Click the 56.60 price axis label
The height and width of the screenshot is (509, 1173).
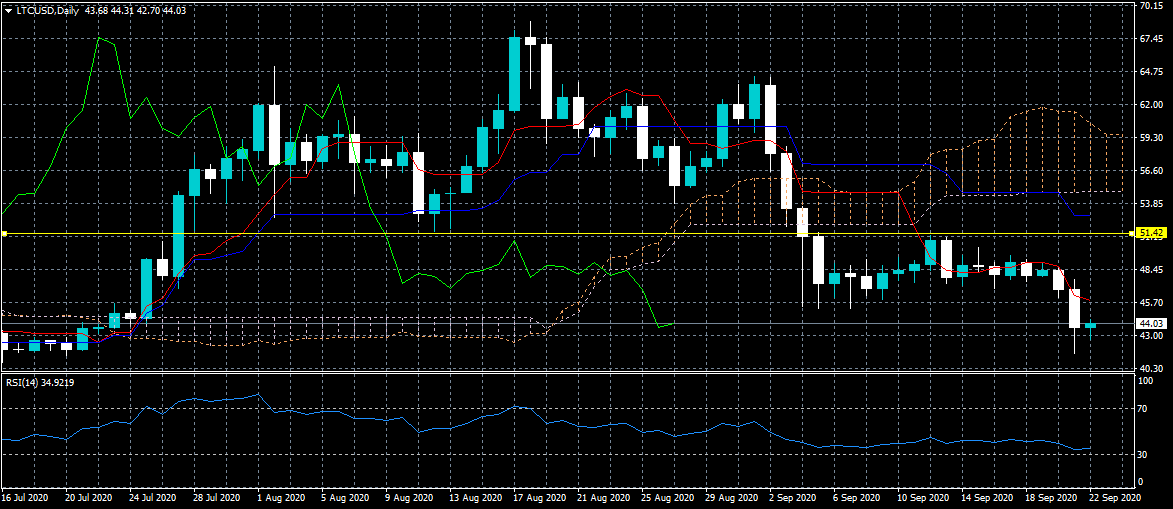(x=1151, y=171)
